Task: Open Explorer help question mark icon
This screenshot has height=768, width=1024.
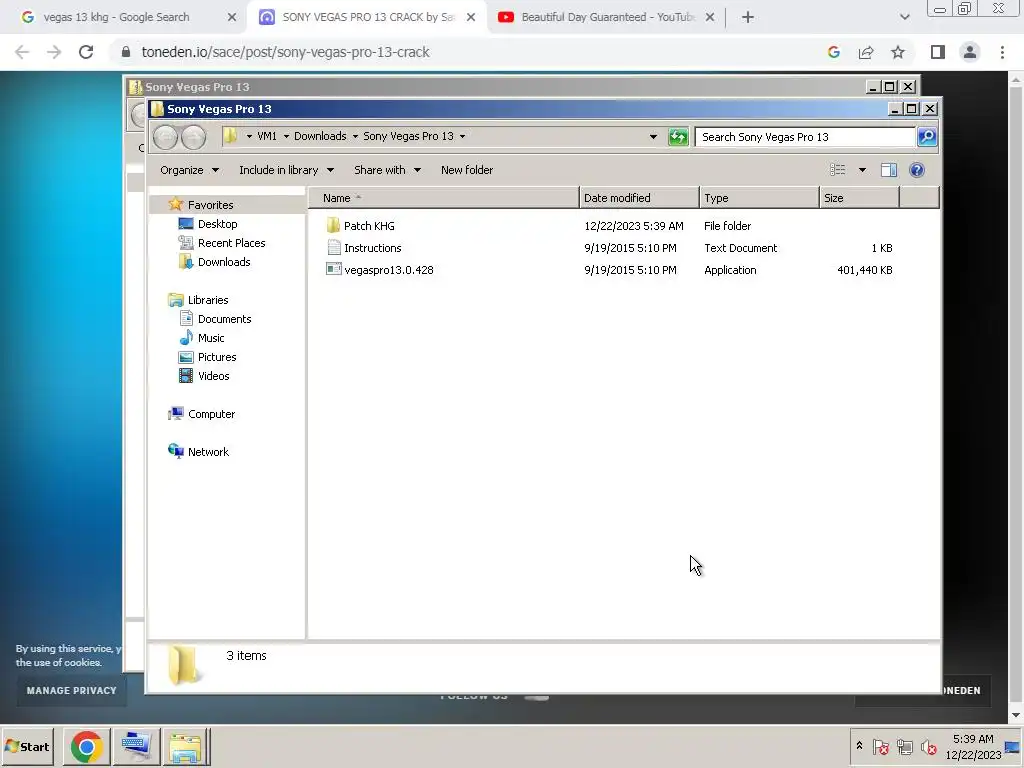Action: pos(917,170)
